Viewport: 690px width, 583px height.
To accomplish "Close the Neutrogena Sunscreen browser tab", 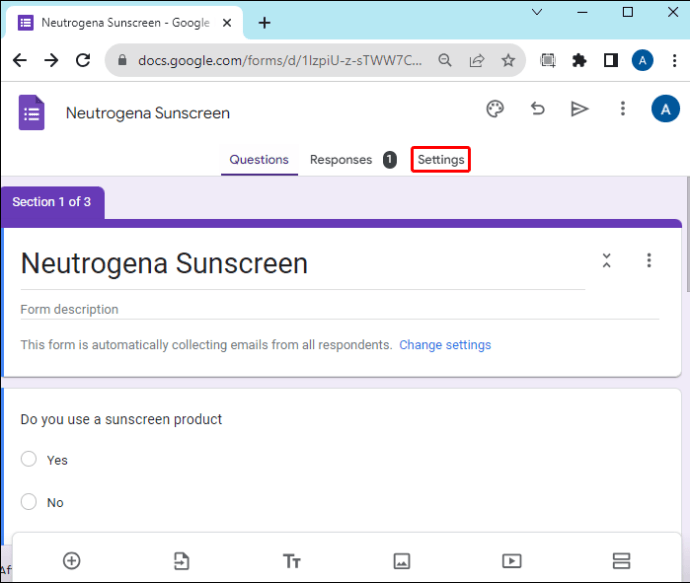I will click(x=227, y=23).
